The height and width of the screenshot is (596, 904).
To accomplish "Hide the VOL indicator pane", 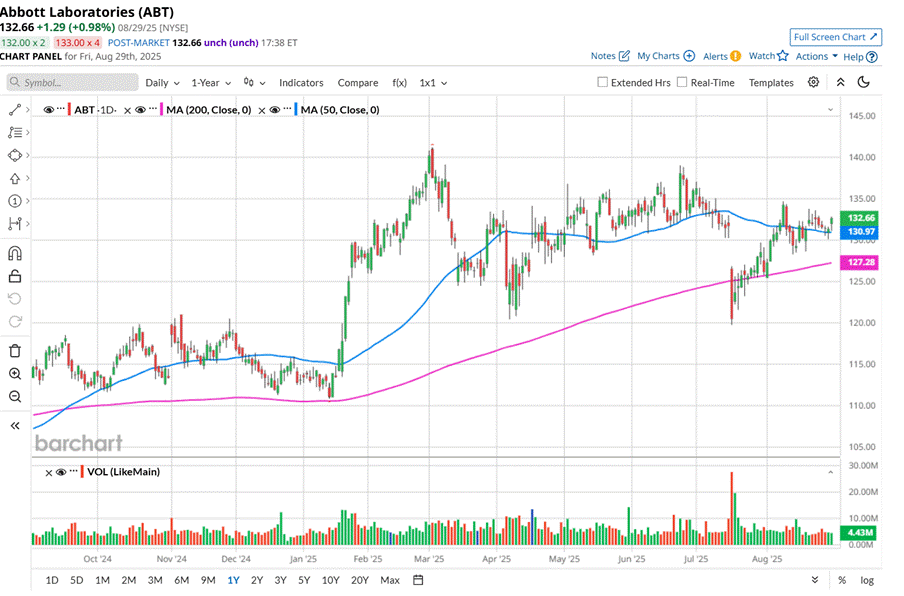I will 61,472.
